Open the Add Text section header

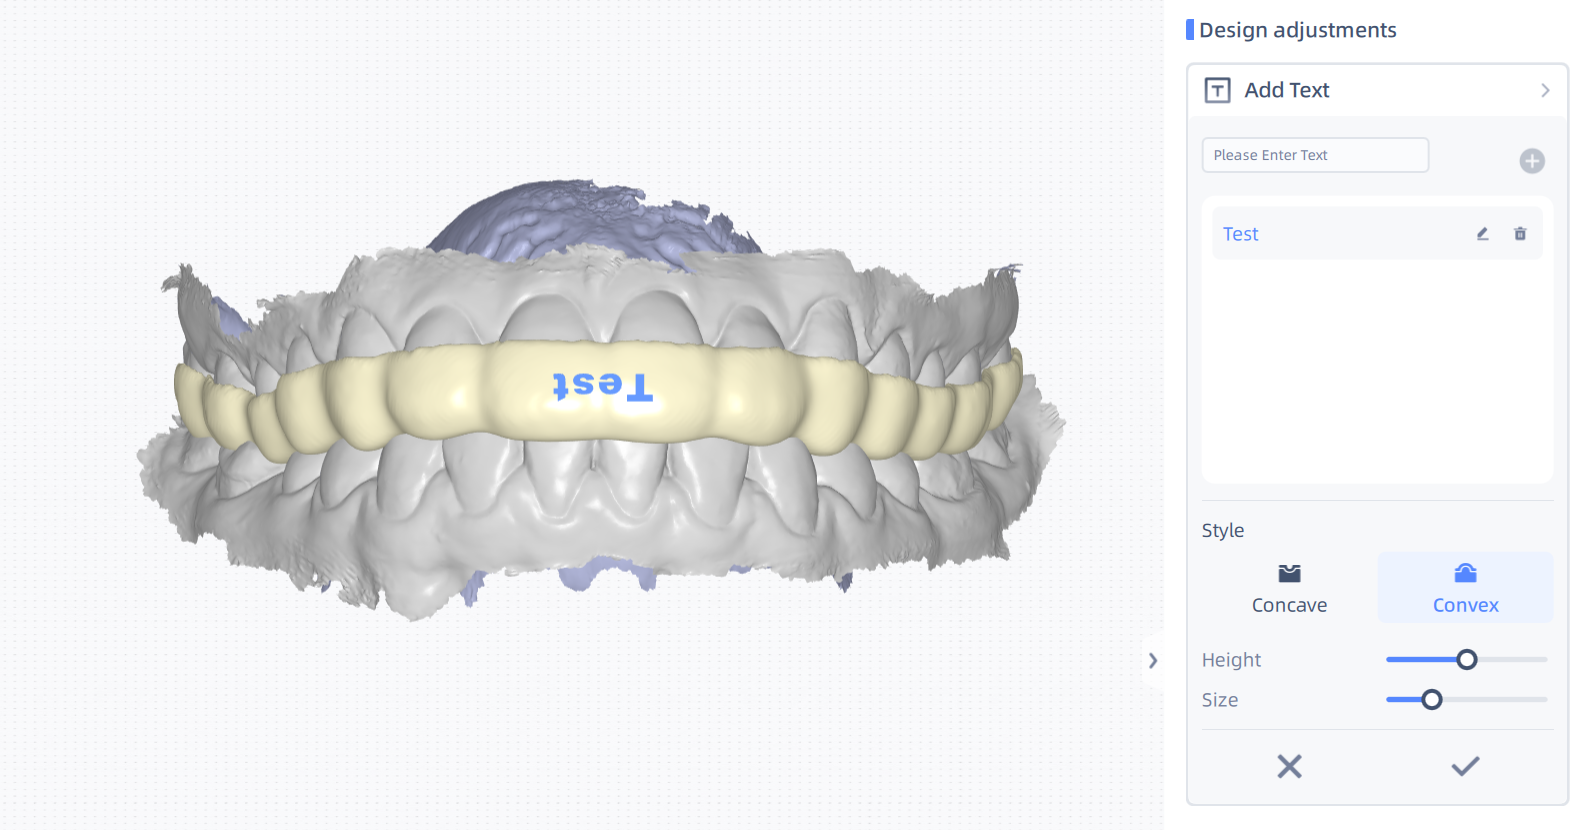pos(1378,90)
